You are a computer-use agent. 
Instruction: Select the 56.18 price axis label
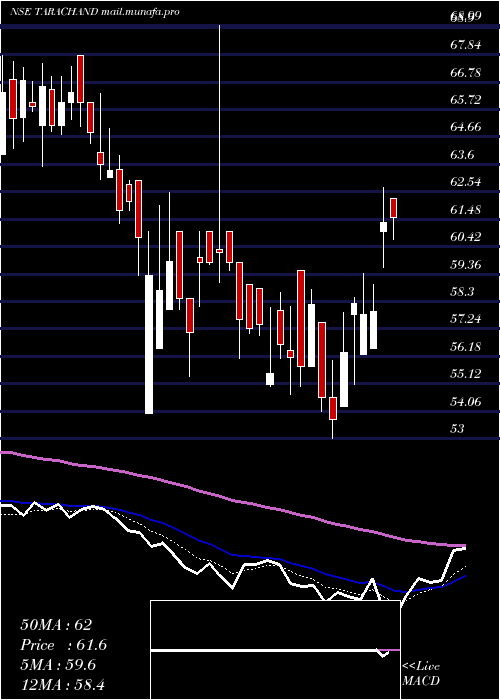tap(466, 346)
